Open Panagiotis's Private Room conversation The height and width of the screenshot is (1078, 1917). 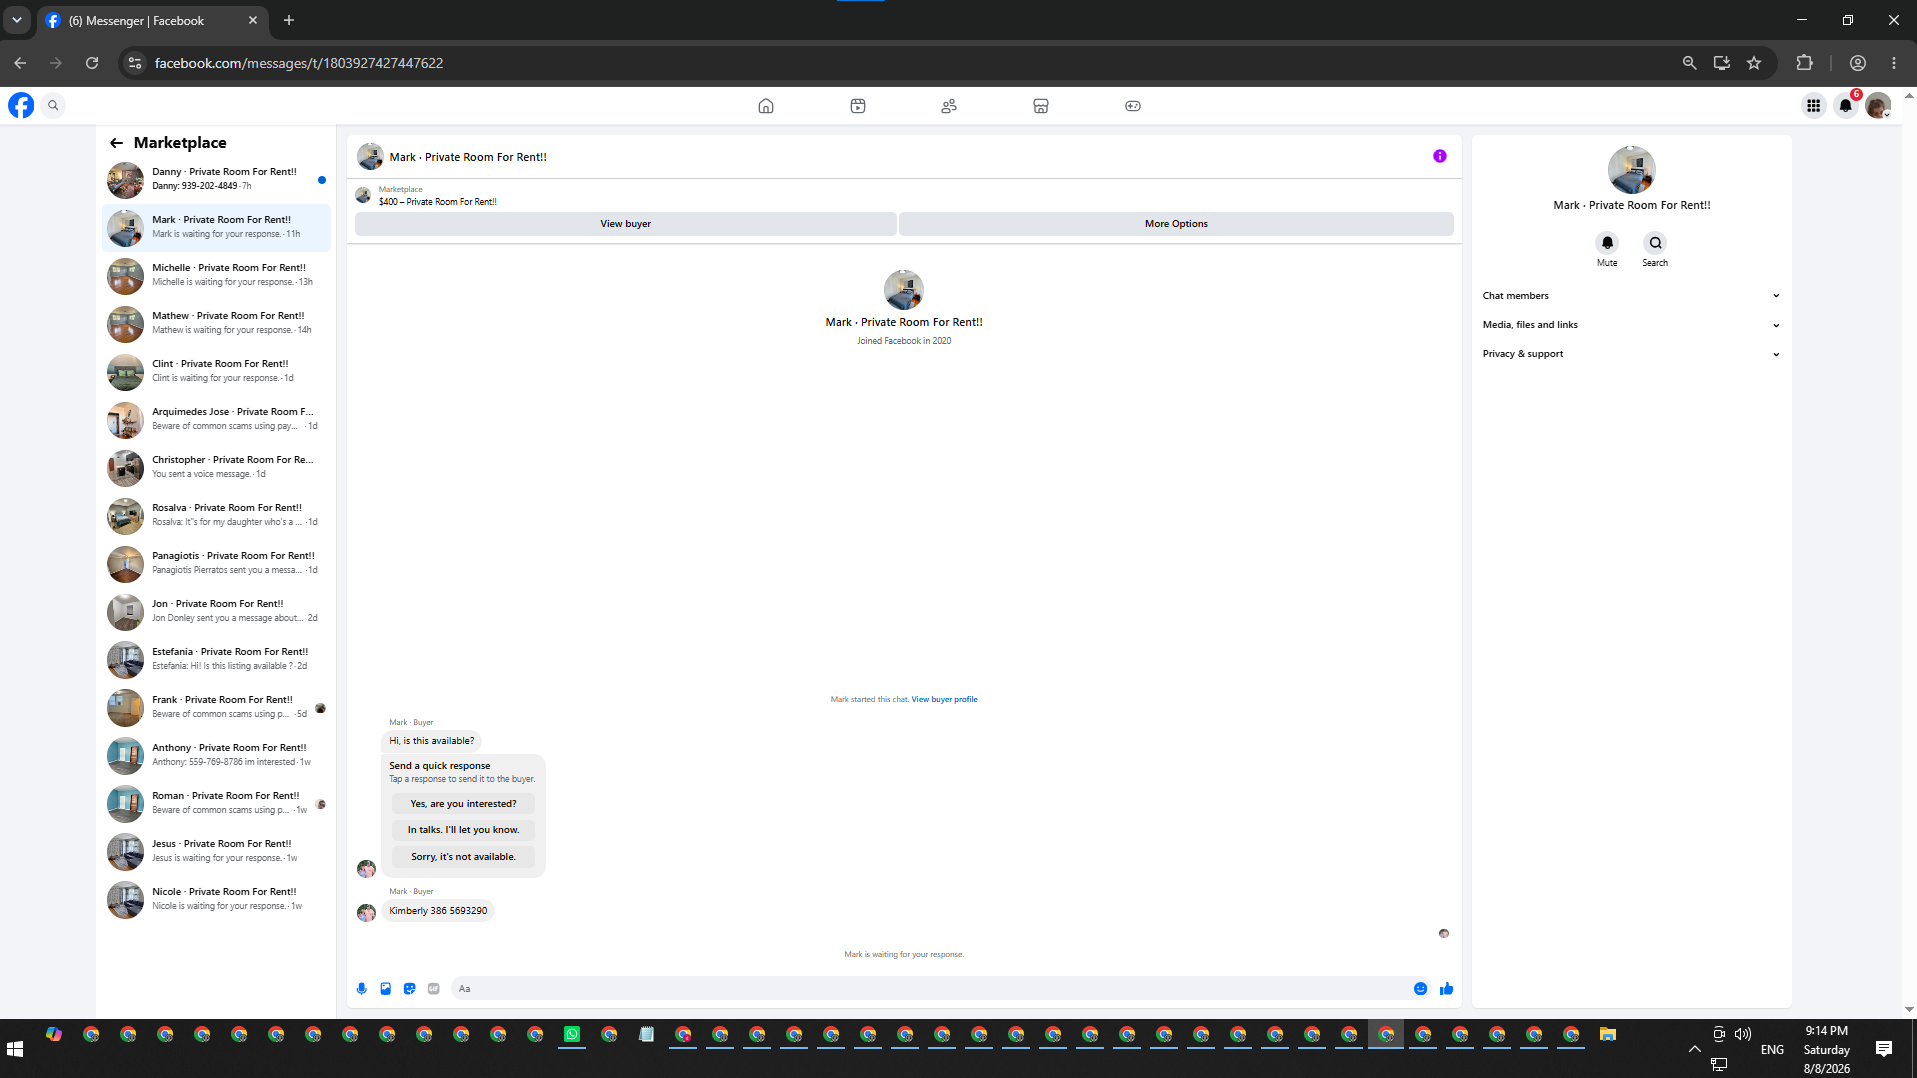coord(216,564)
